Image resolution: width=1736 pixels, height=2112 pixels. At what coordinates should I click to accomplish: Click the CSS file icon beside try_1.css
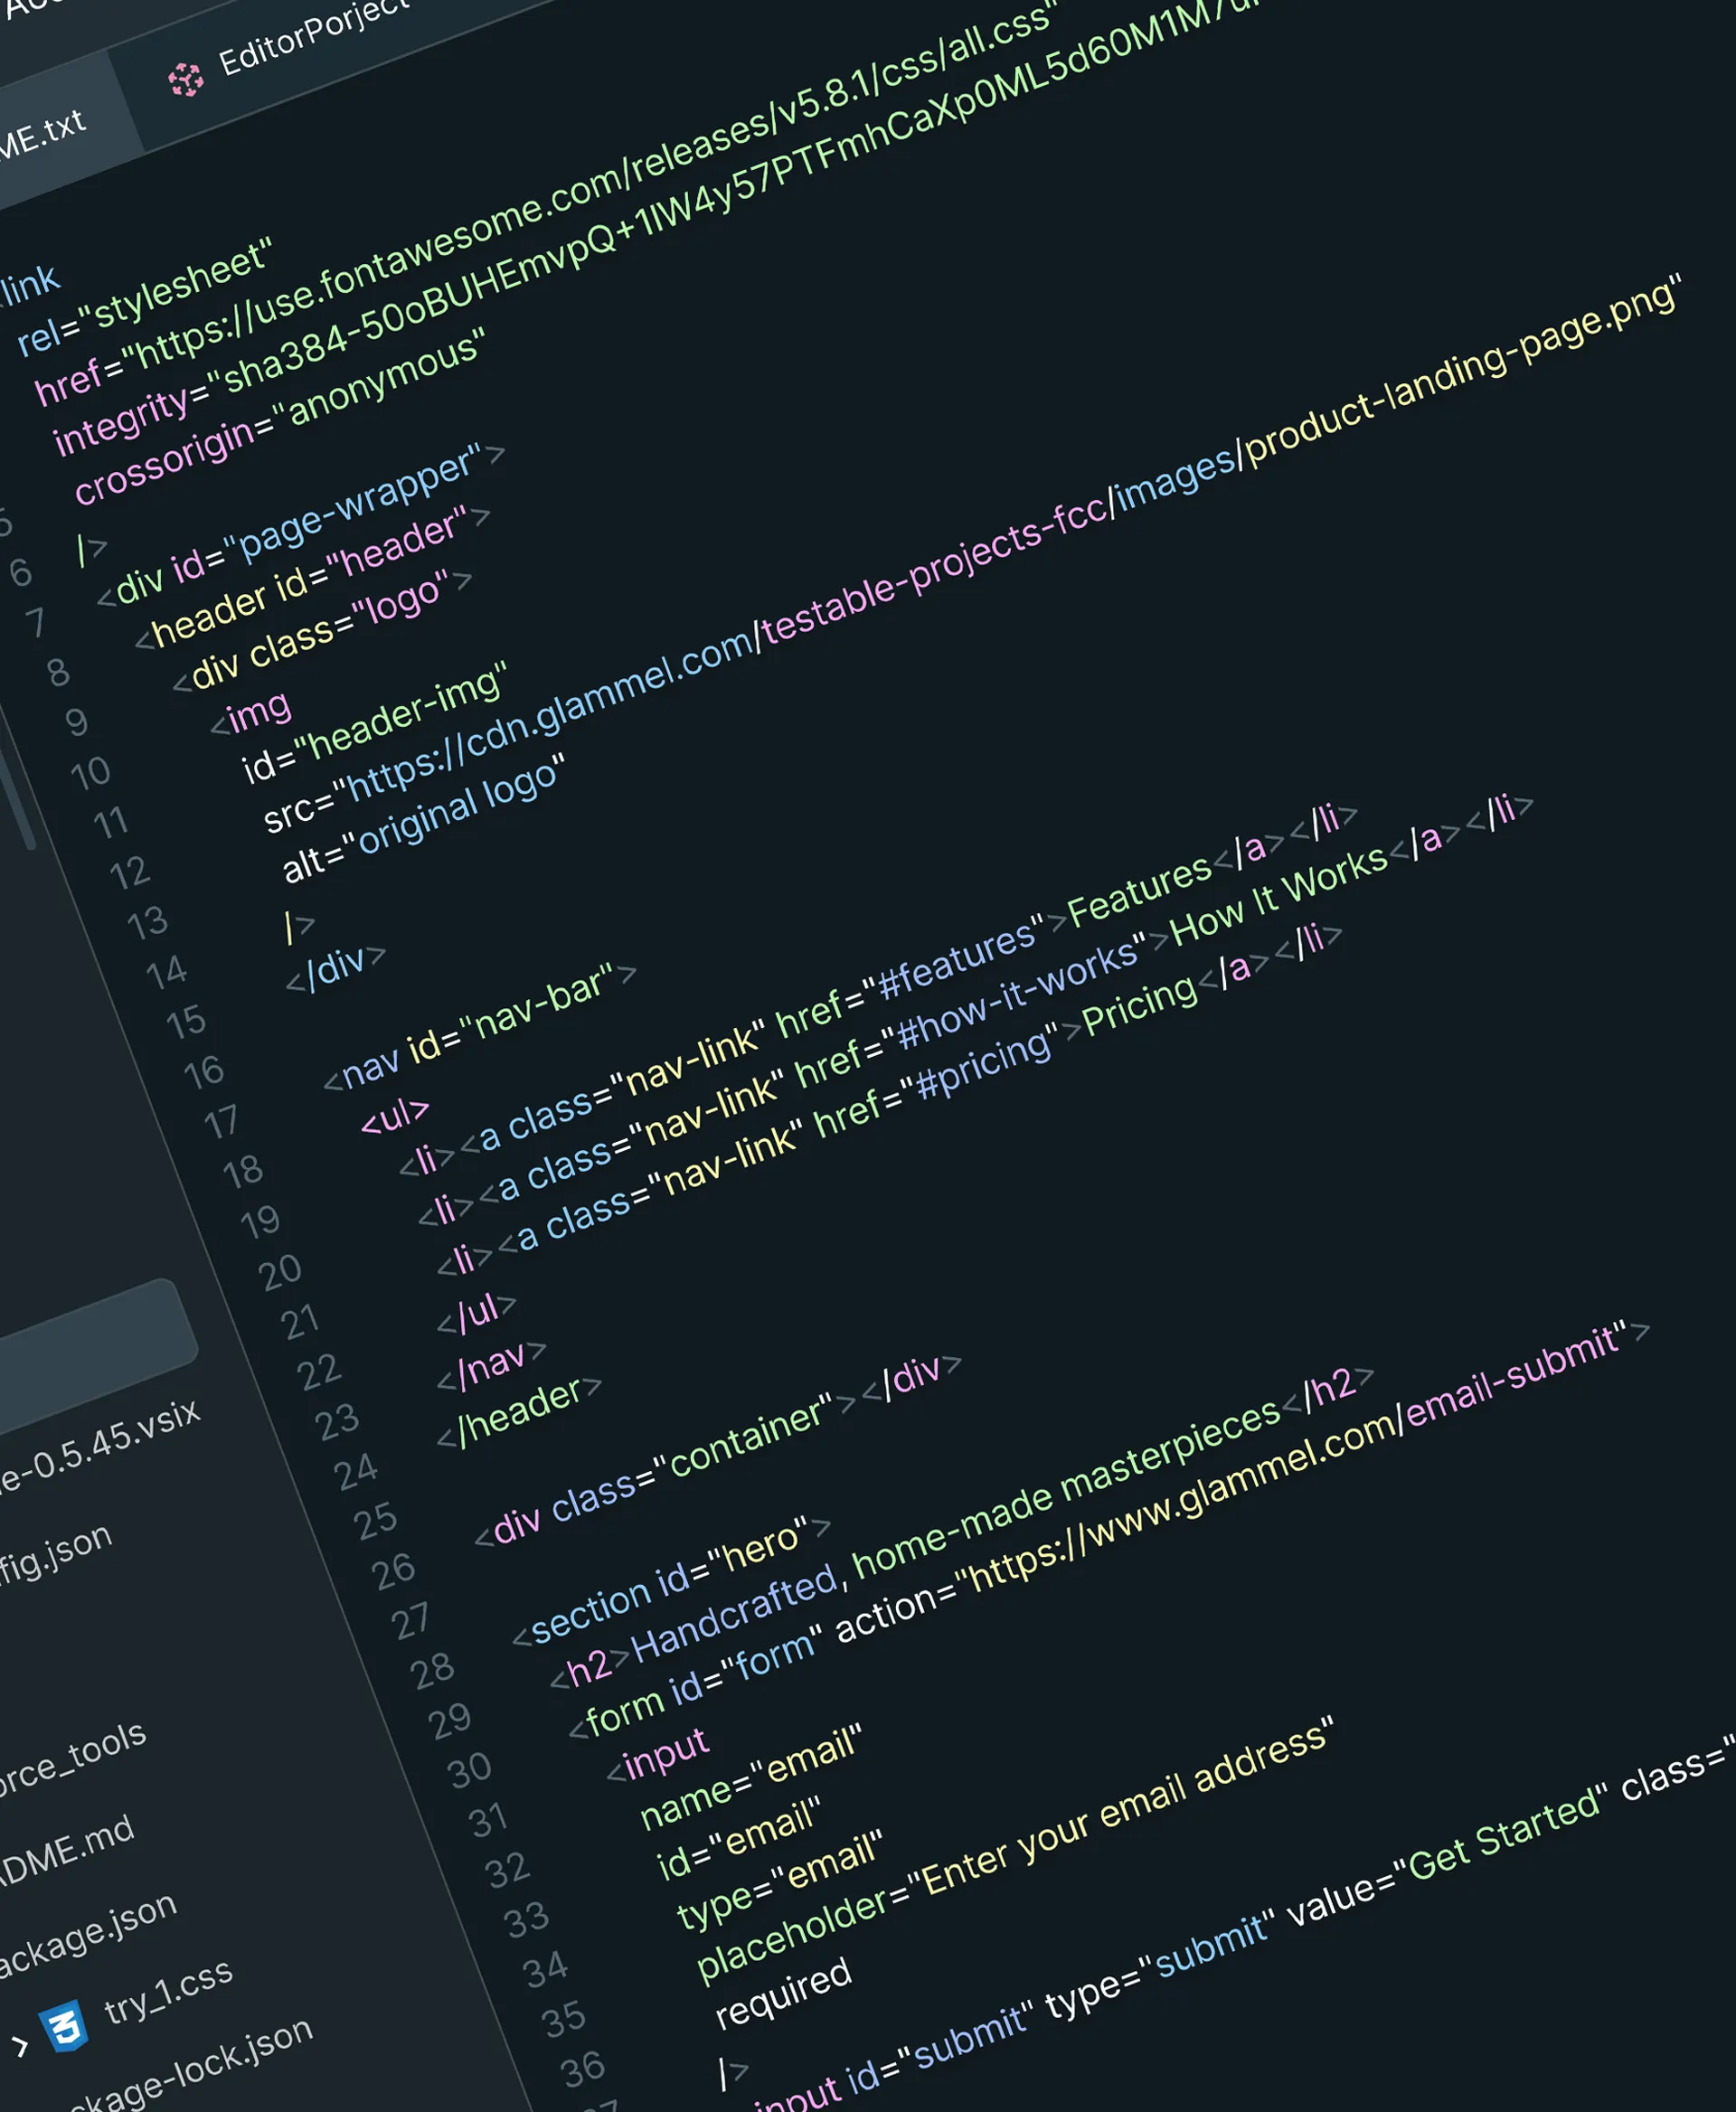tap(65, 2025)
